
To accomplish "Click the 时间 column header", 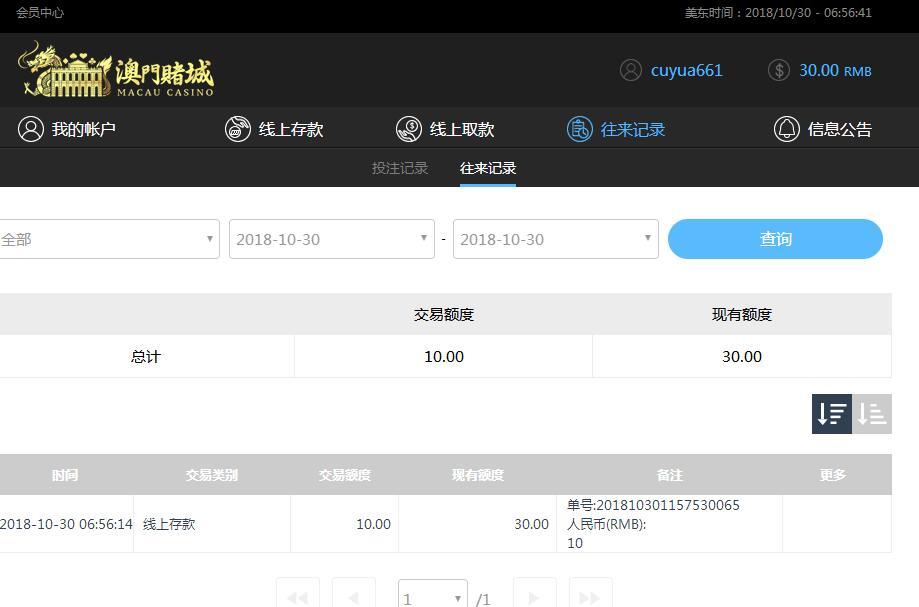I will [64, 475].
